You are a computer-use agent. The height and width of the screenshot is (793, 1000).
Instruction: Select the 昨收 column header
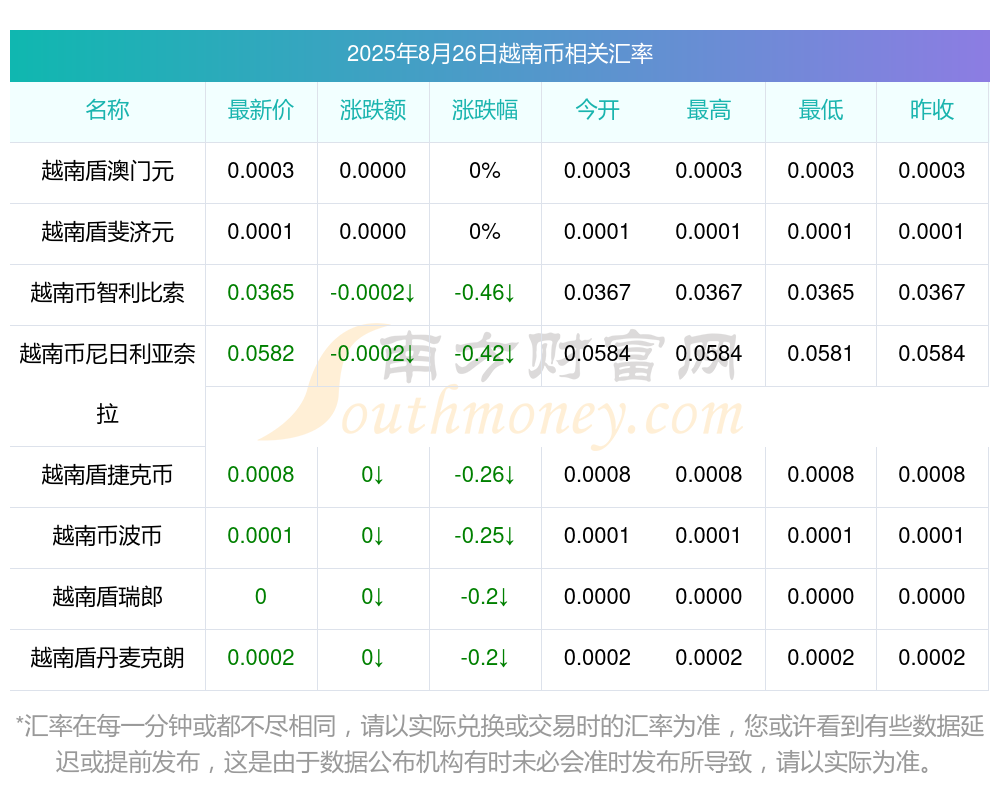click(x=932, y=110)
